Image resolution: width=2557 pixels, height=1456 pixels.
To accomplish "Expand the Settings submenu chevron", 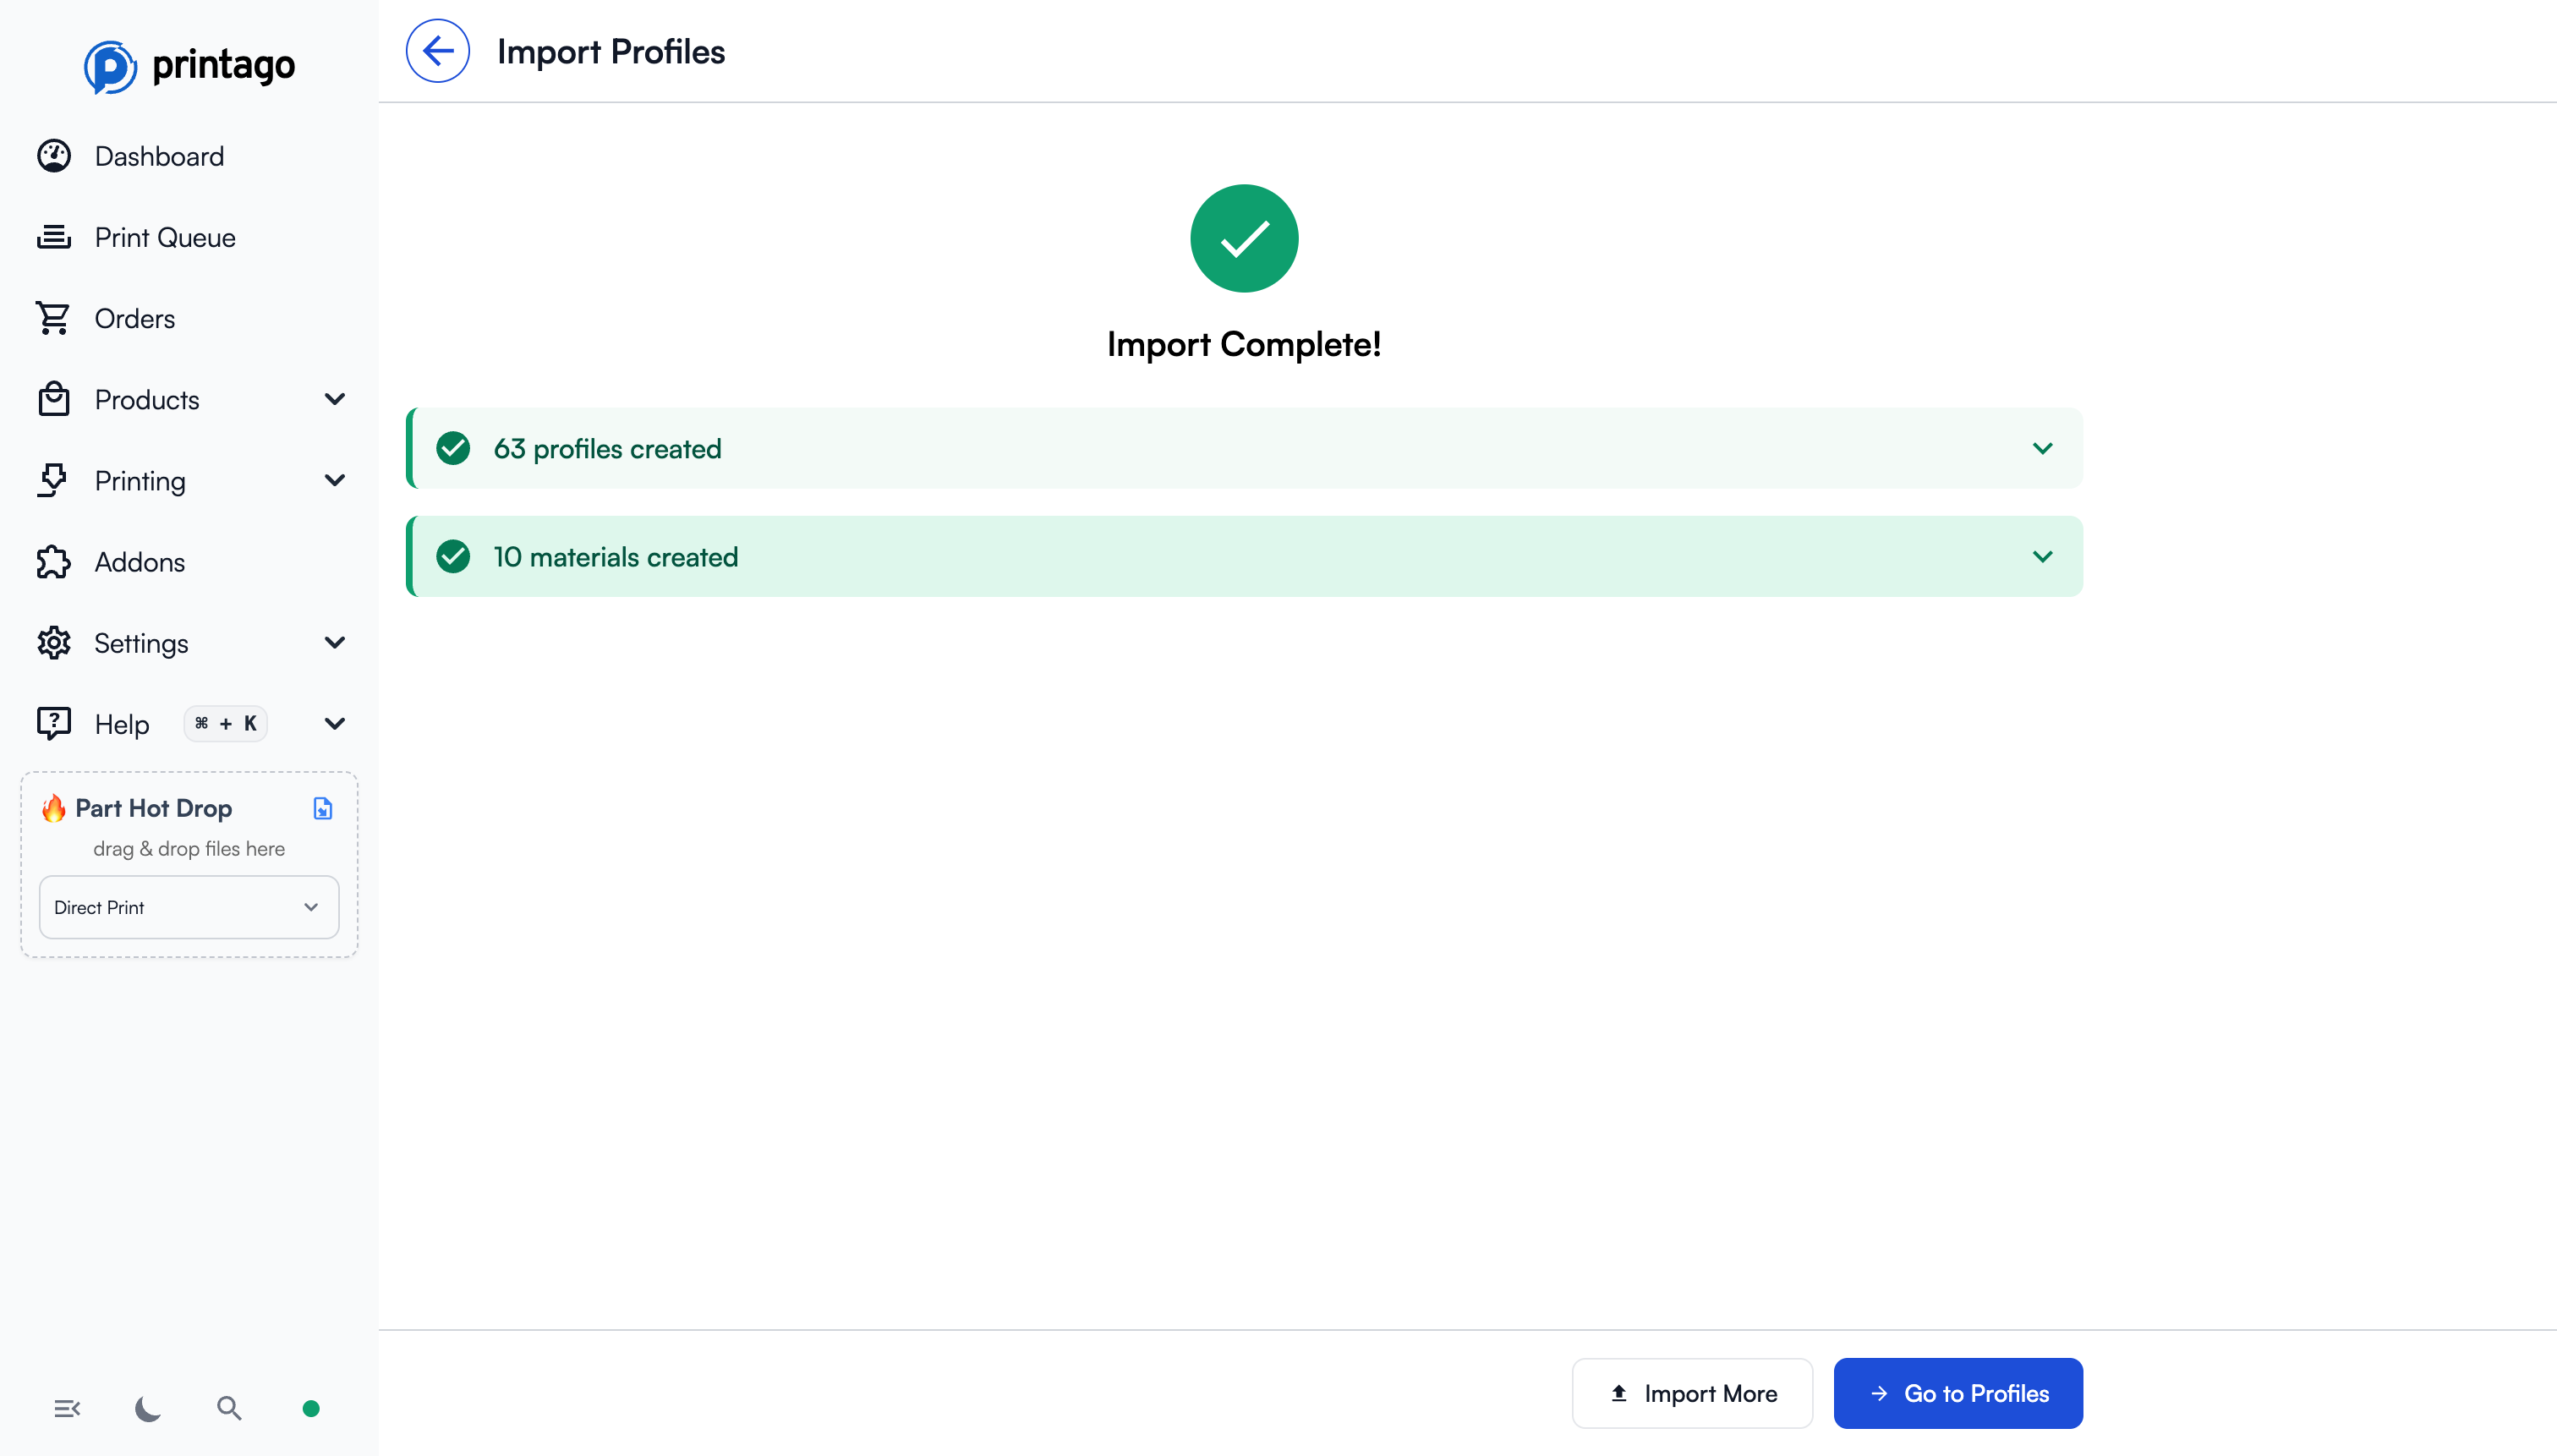I will click(335, 642).
